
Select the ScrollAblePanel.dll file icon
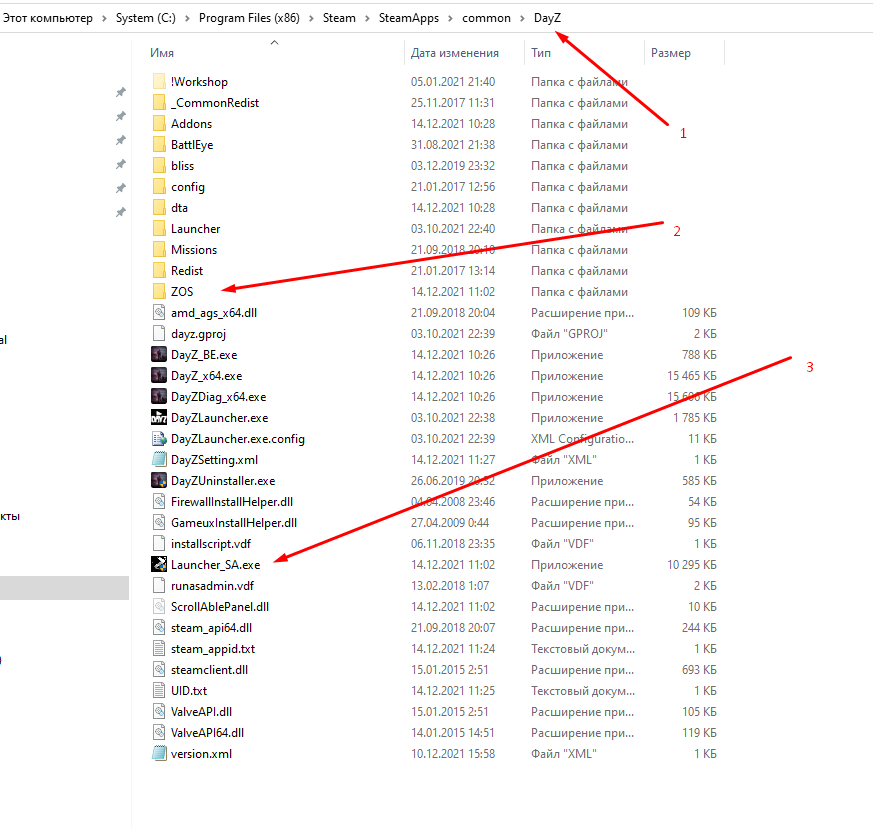point(159,607)
